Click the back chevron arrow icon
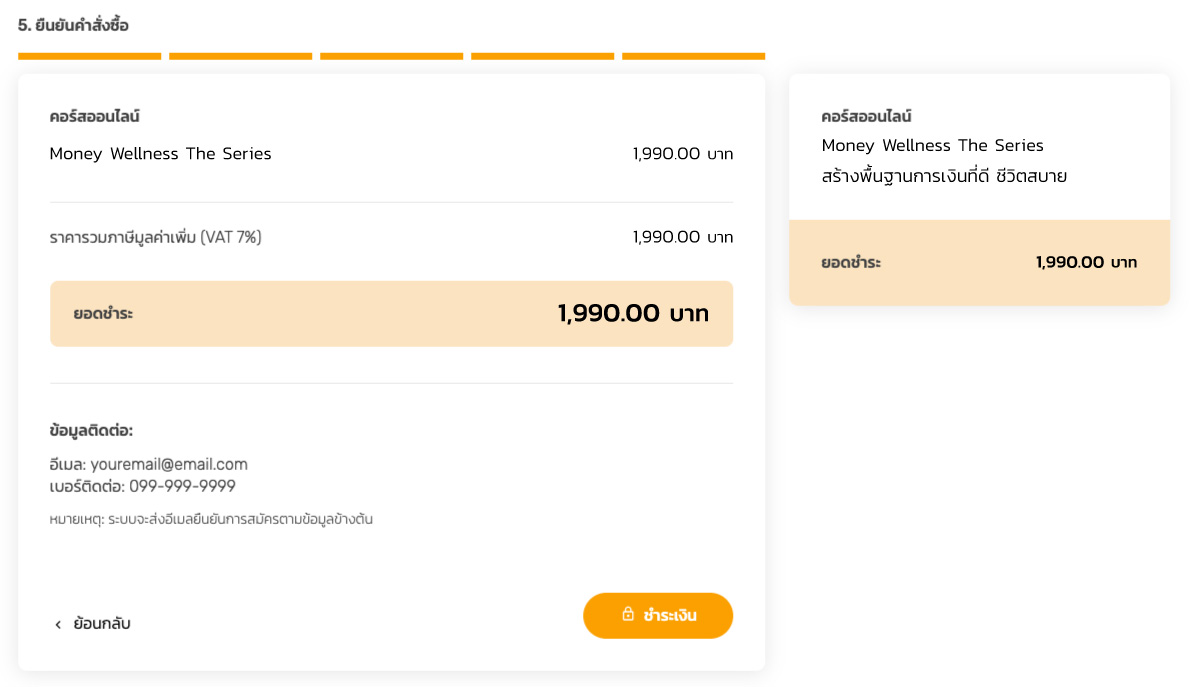 pos(58,624)
